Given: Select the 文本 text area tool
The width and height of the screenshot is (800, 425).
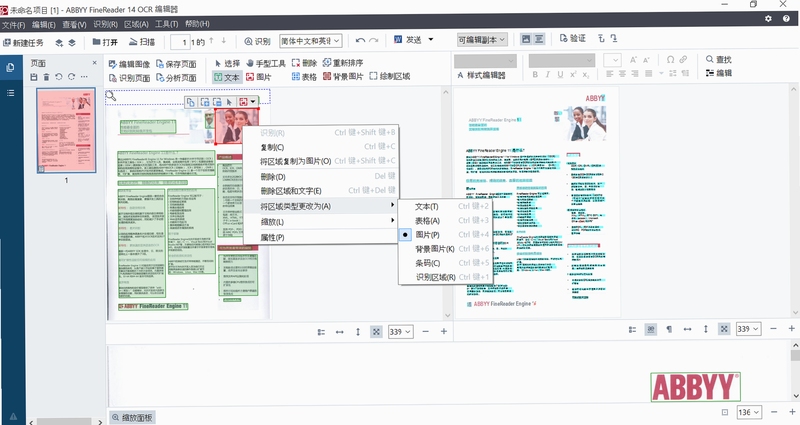Looking at the screenshot, I should [x=227, y=77].
